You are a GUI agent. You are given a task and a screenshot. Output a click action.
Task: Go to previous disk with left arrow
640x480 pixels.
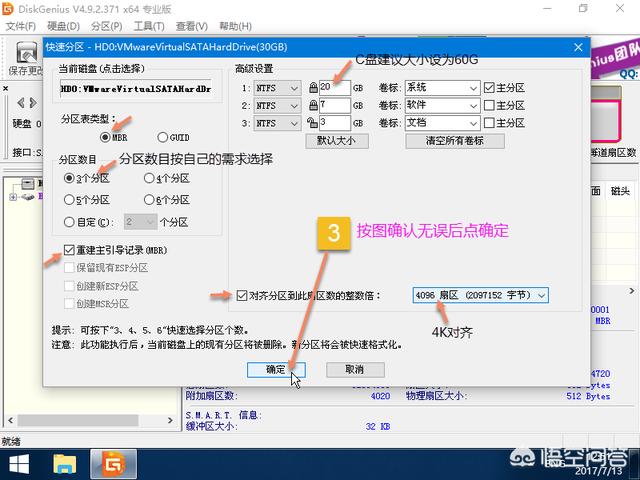tap(20, 103)
